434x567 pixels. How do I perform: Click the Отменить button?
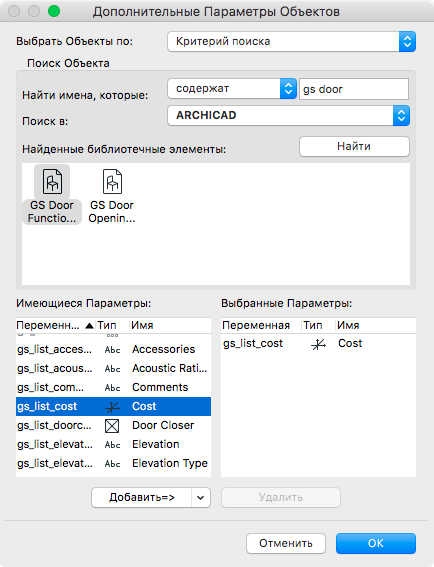coord(286,543)
